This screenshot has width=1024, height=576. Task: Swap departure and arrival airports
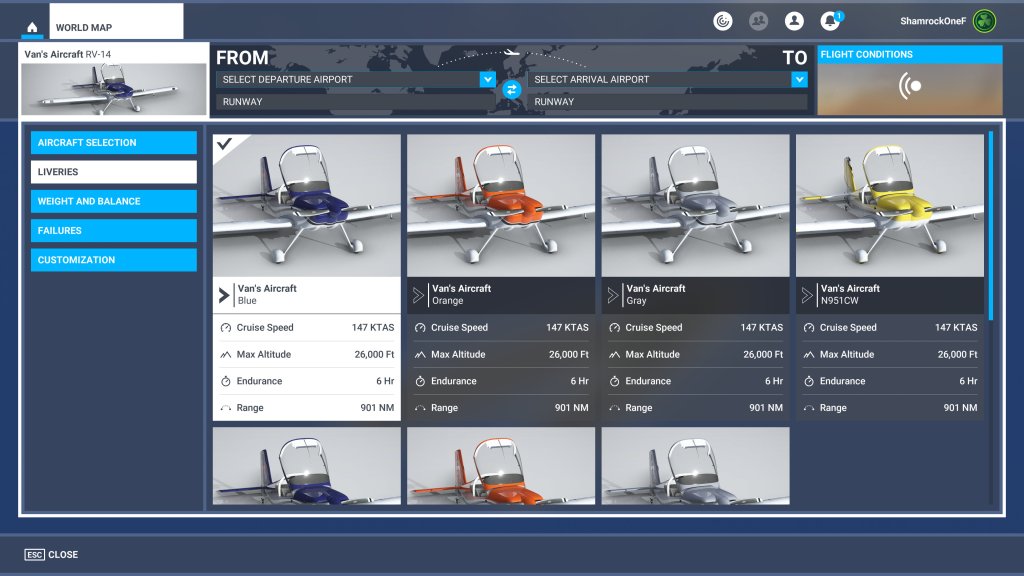click(512, 90)
